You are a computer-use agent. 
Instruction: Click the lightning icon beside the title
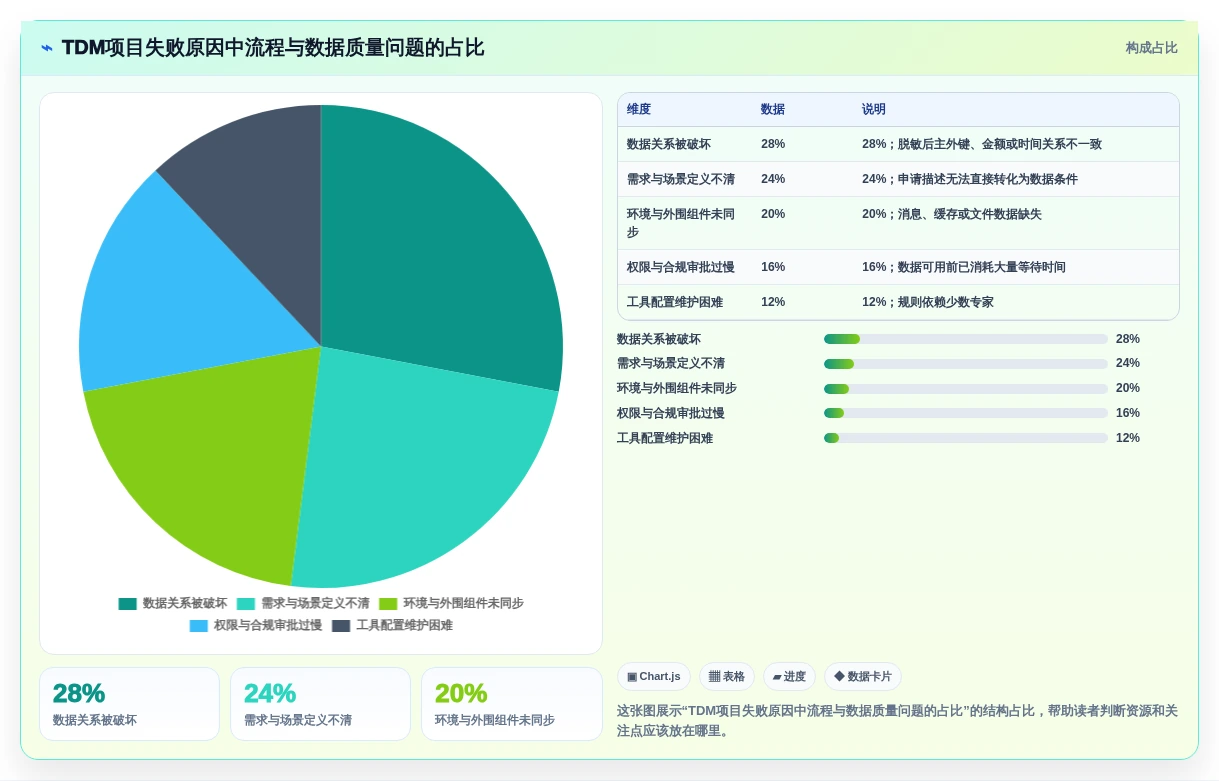pos(47,48)
